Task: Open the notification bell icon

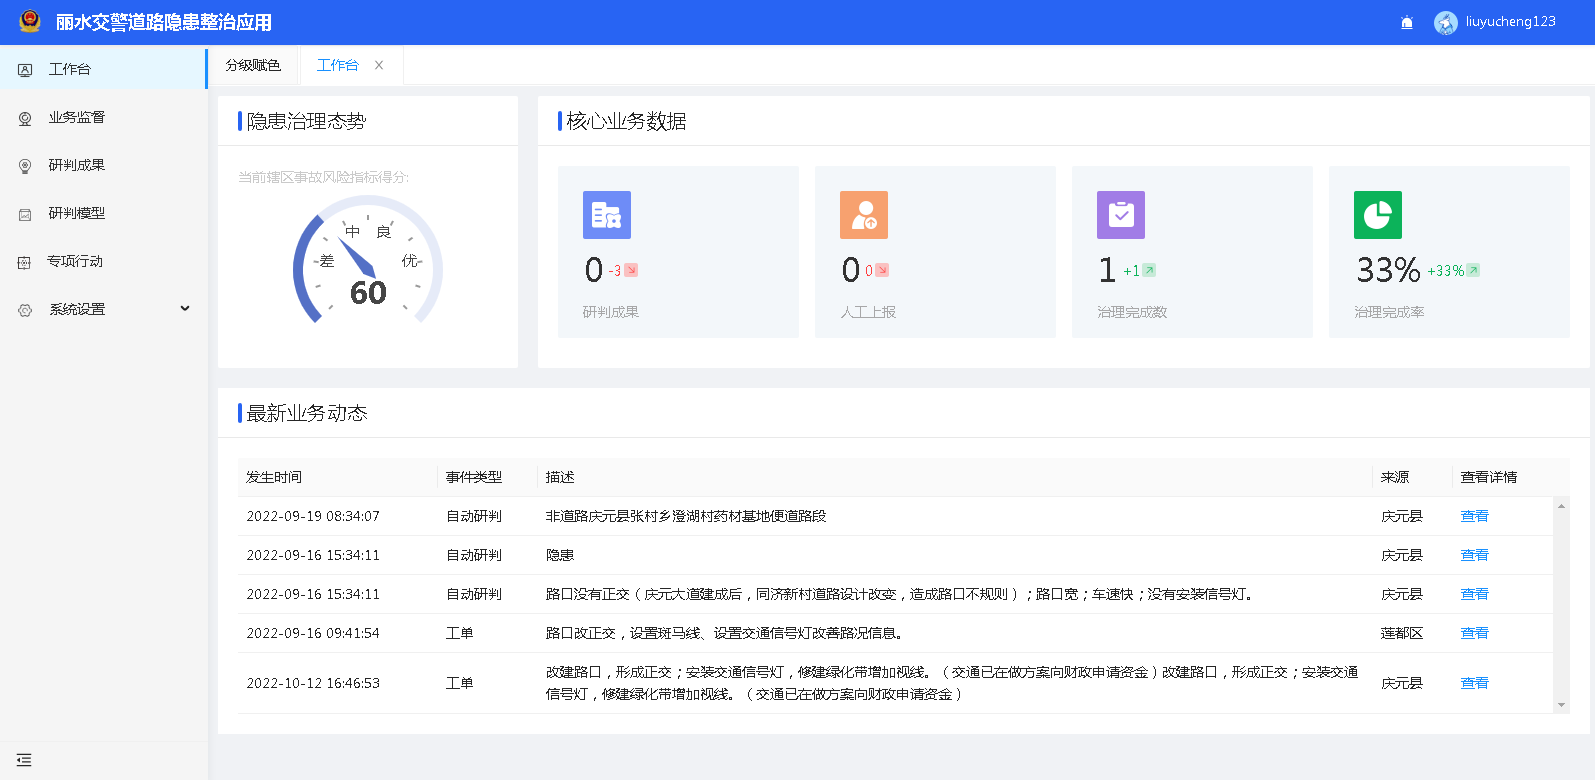Action: coord(1407,23)
